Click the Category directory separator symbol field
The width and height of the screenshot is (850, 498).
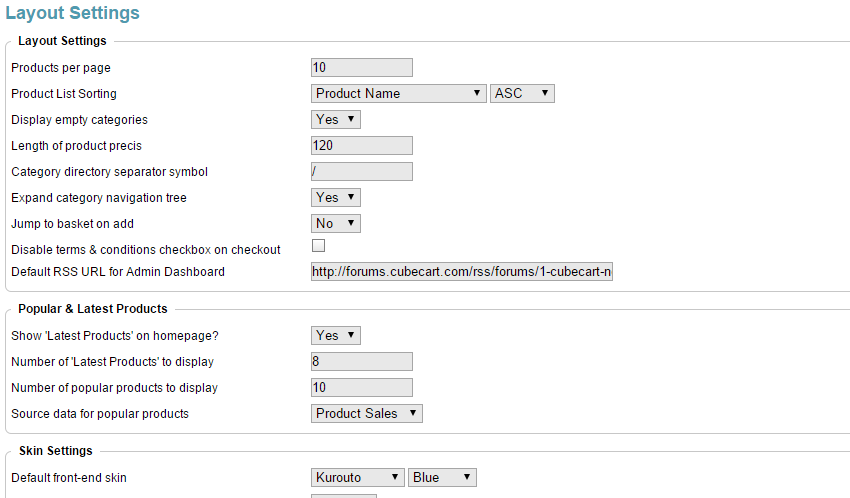[362, 171]
